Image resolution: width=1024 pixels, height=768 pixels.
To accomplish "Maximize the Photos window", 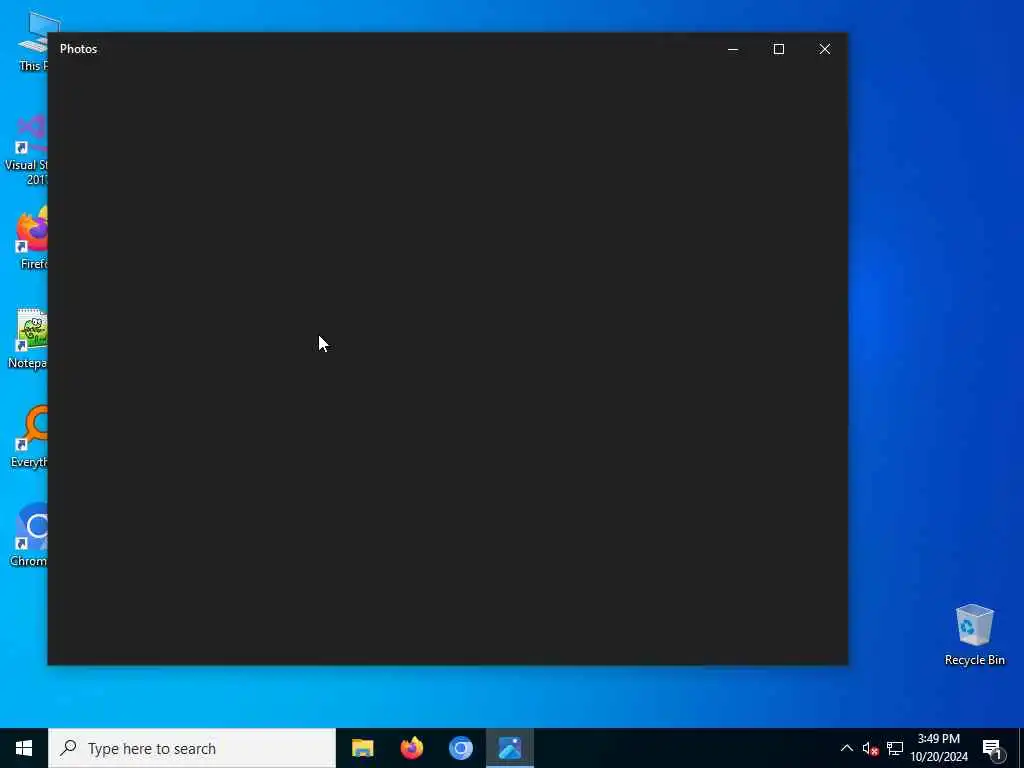I will click(778, 49).
